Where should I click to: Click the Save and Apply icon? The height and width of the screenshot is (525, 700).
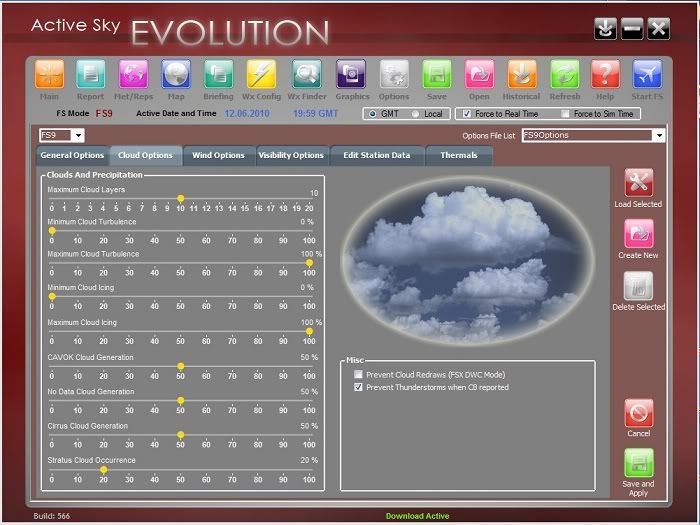[638, 463]
